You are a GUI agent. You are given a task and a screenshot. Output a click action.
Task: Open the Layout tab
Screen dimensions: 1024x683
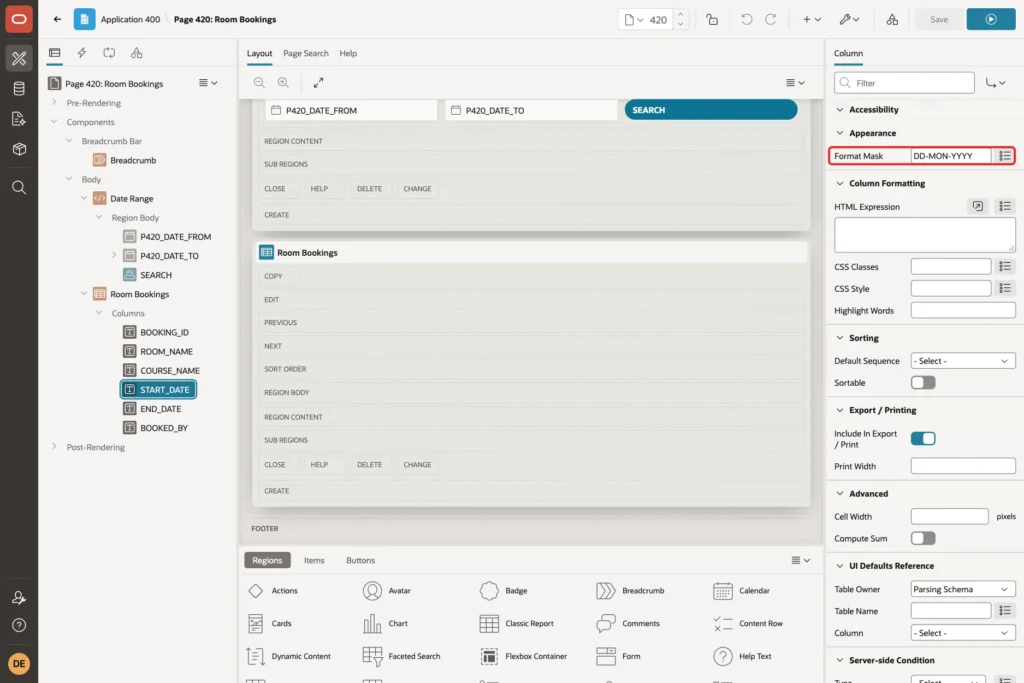click(x=259, y=54)
